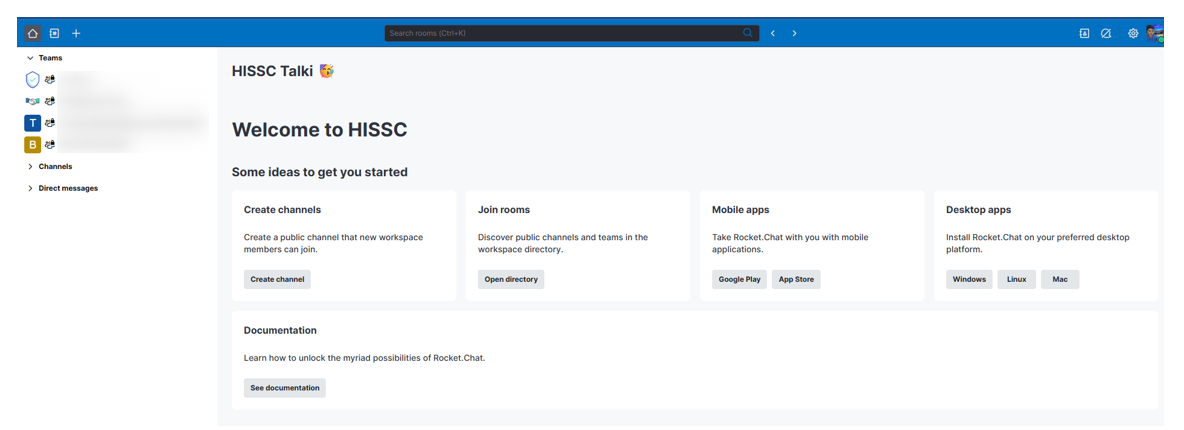Open the settings gear icon
This screenshot has width=1184, height=430.
point(1133,33)
